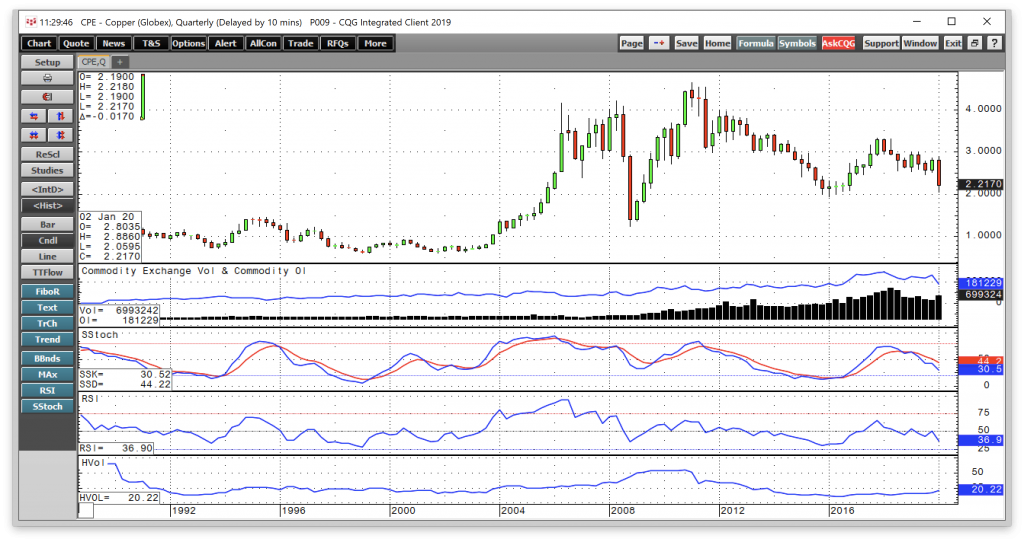Open the More menu in the toolbar
The height and width of the screenshot is (542, 1024).
(x=375, y=43)
